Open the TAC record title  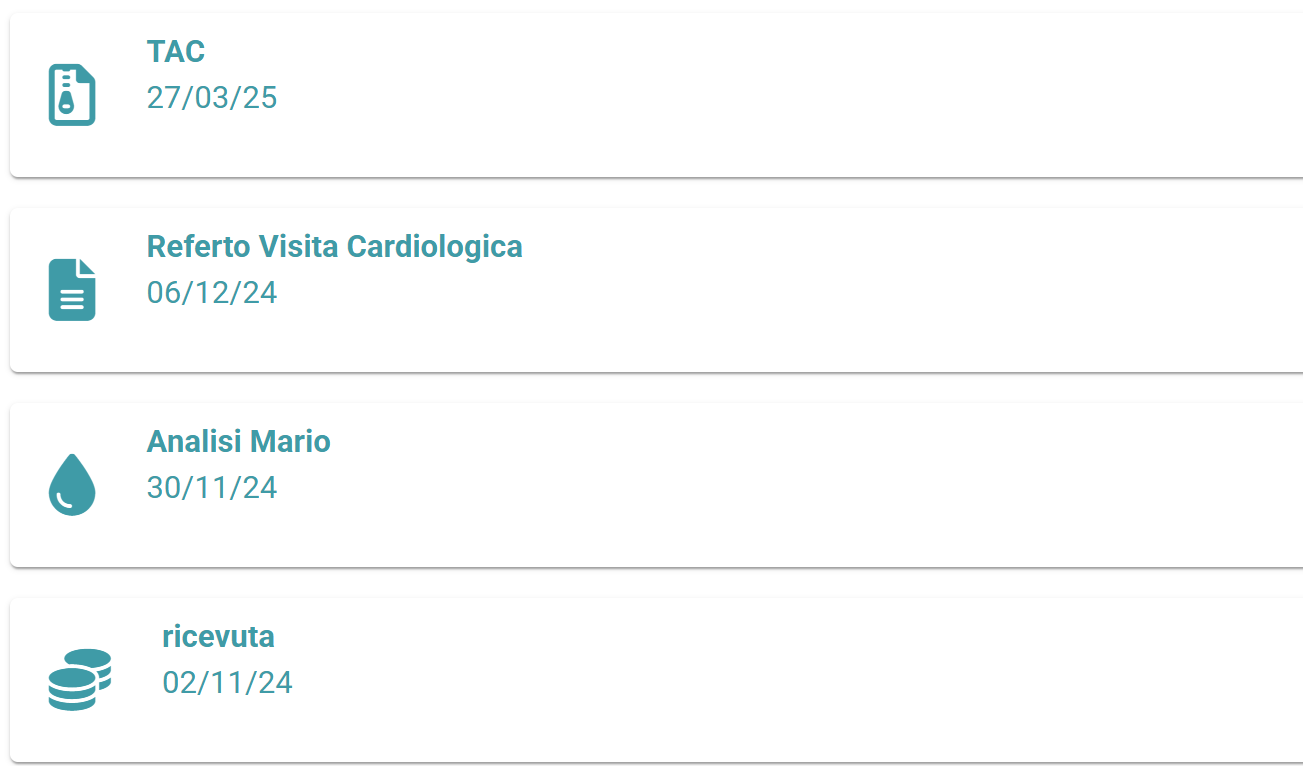(176, 51)
